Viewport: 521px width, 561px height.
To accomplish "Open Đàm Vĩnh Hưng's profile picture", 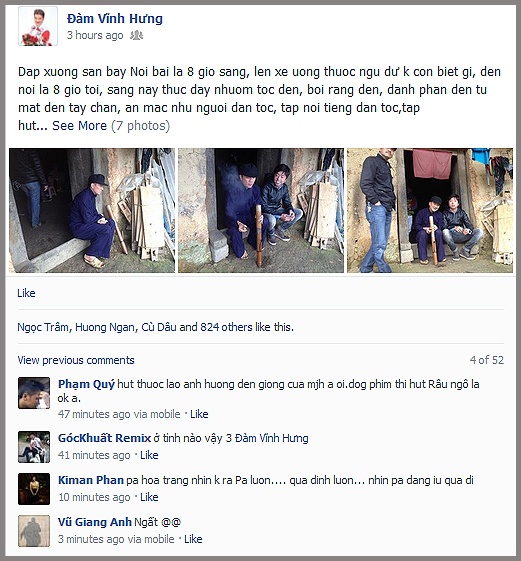I will 38,26.
